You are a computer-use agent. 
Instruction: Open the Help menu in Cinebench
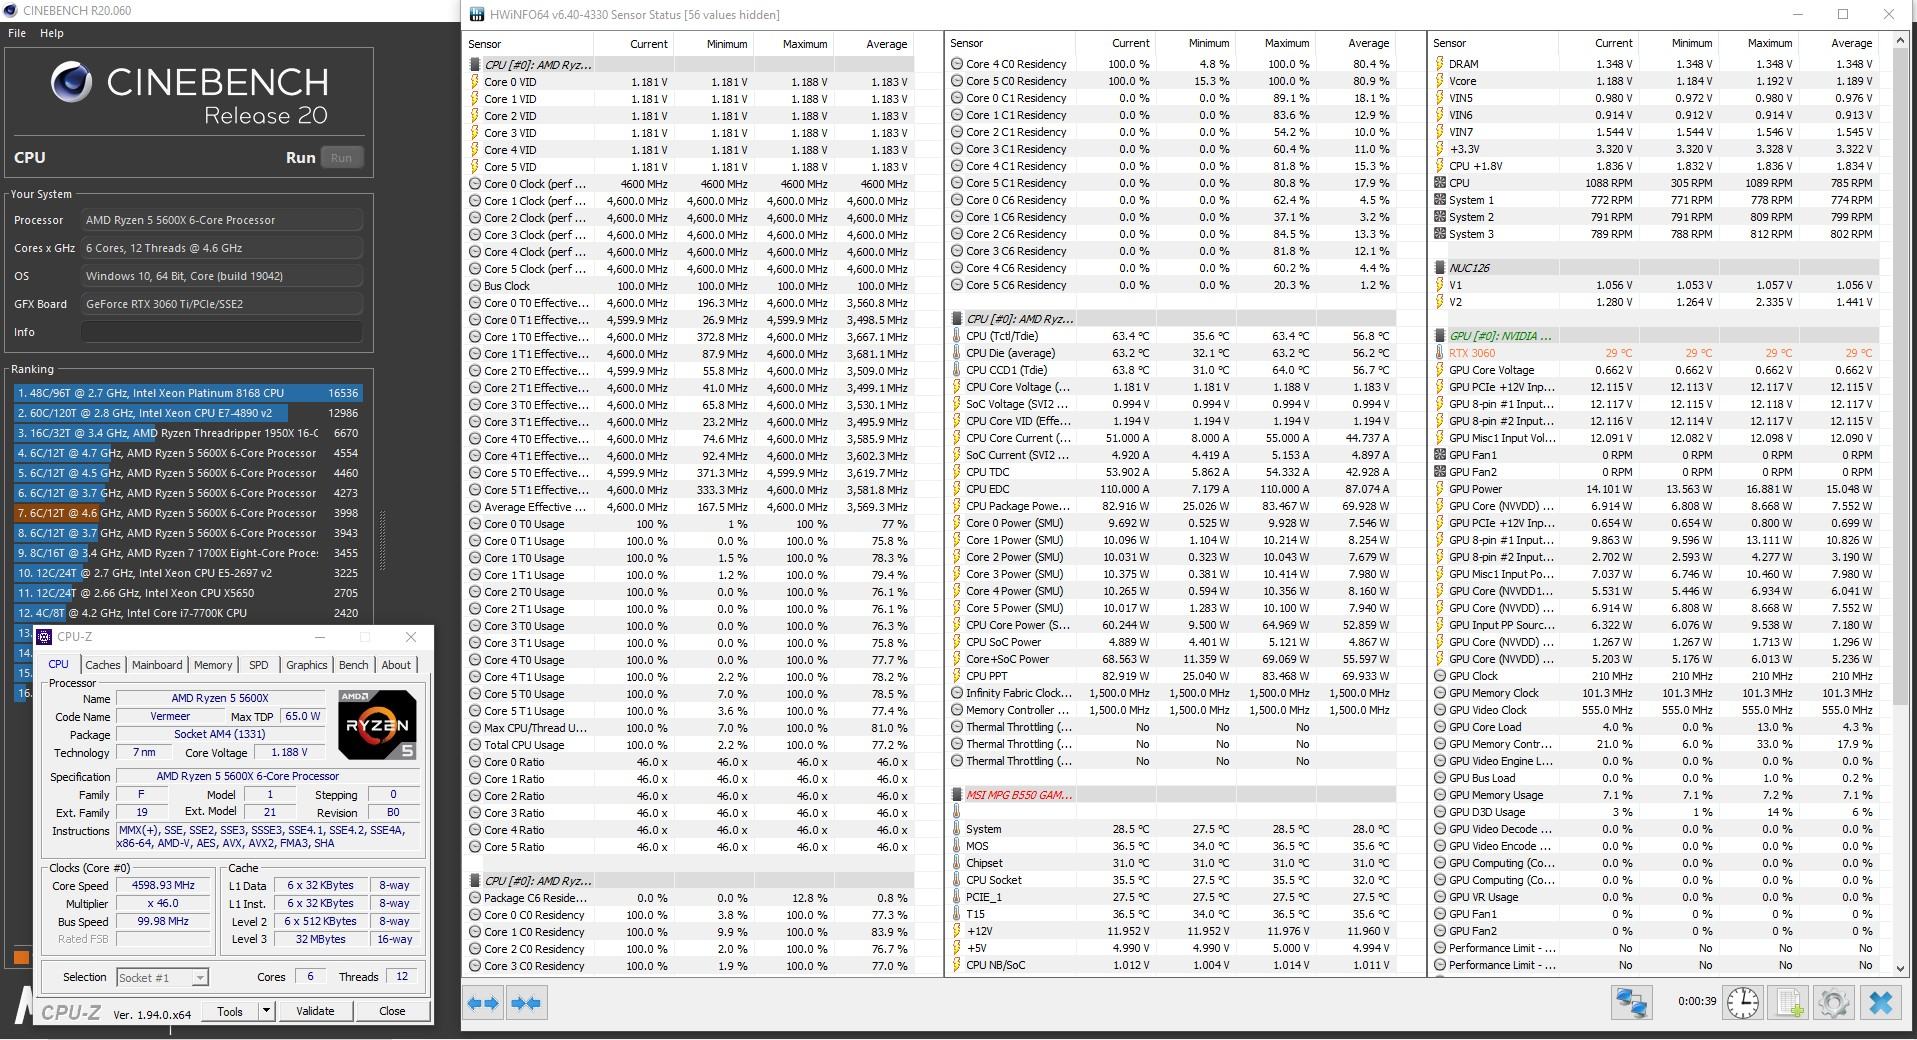tap(52, 33)
